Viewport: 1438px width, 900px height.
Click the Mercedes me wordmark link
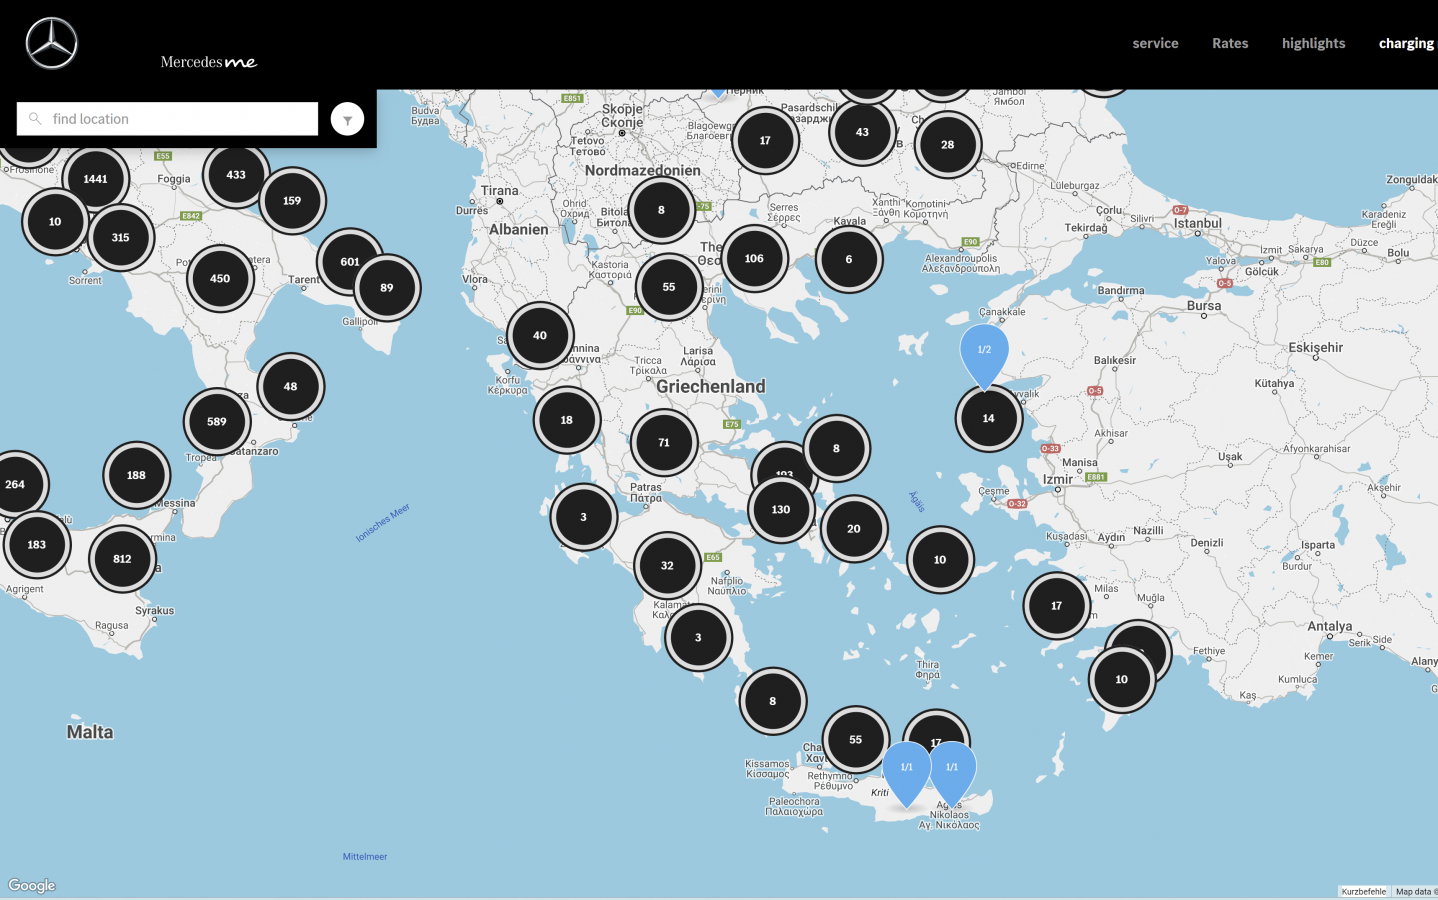click(208, 62)
